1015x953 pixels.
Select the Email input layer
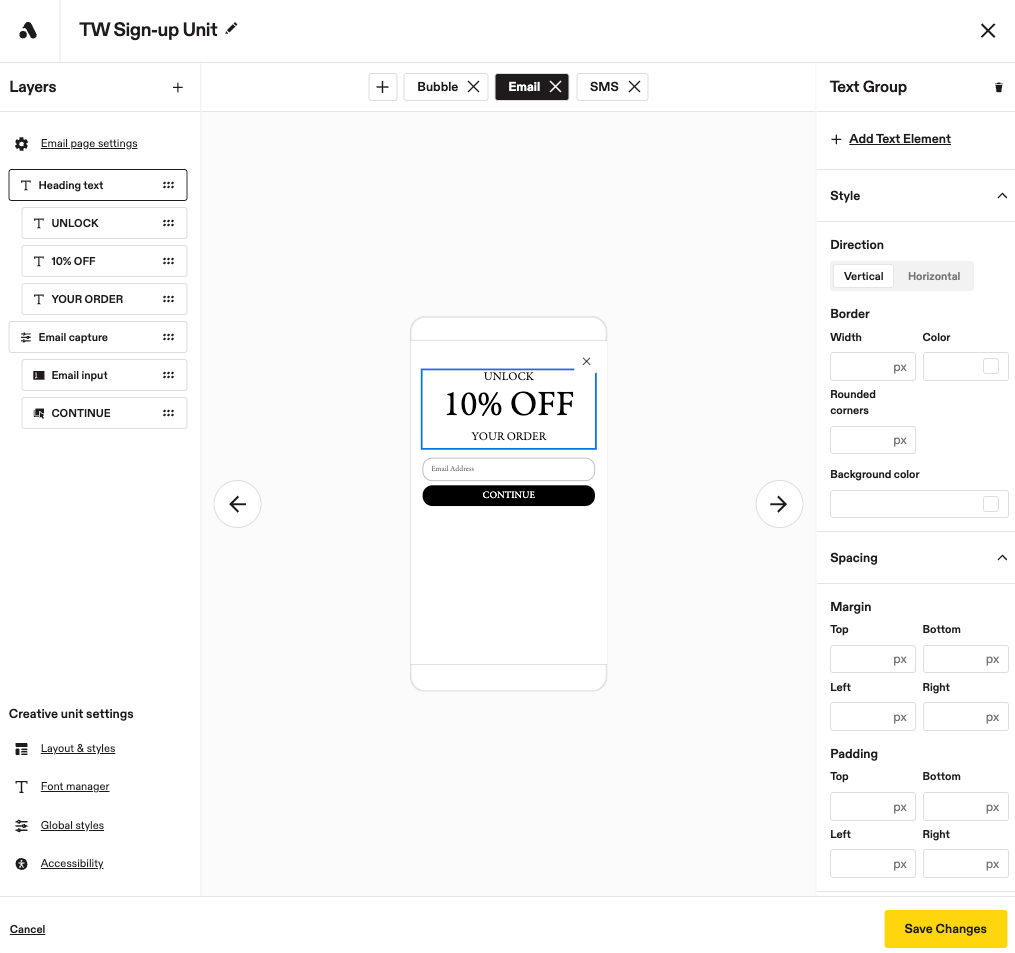[x=104, y=376]
